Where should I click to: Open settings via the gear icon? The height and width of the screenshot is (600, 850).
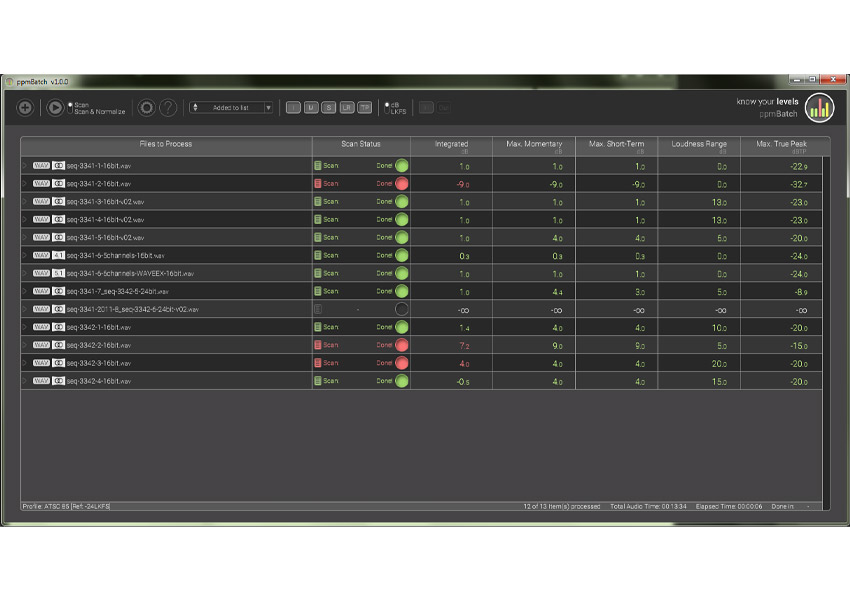click(146, 107)
